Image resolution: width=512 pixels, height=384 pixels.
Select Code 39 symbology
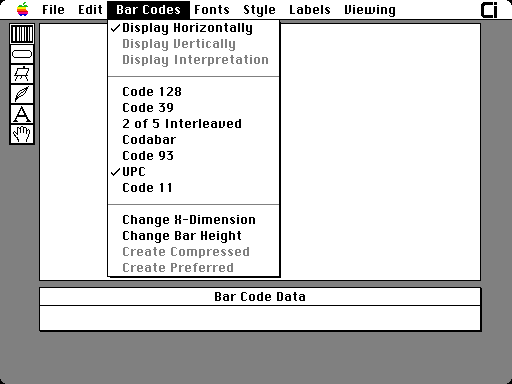click(x=193, y=108)
